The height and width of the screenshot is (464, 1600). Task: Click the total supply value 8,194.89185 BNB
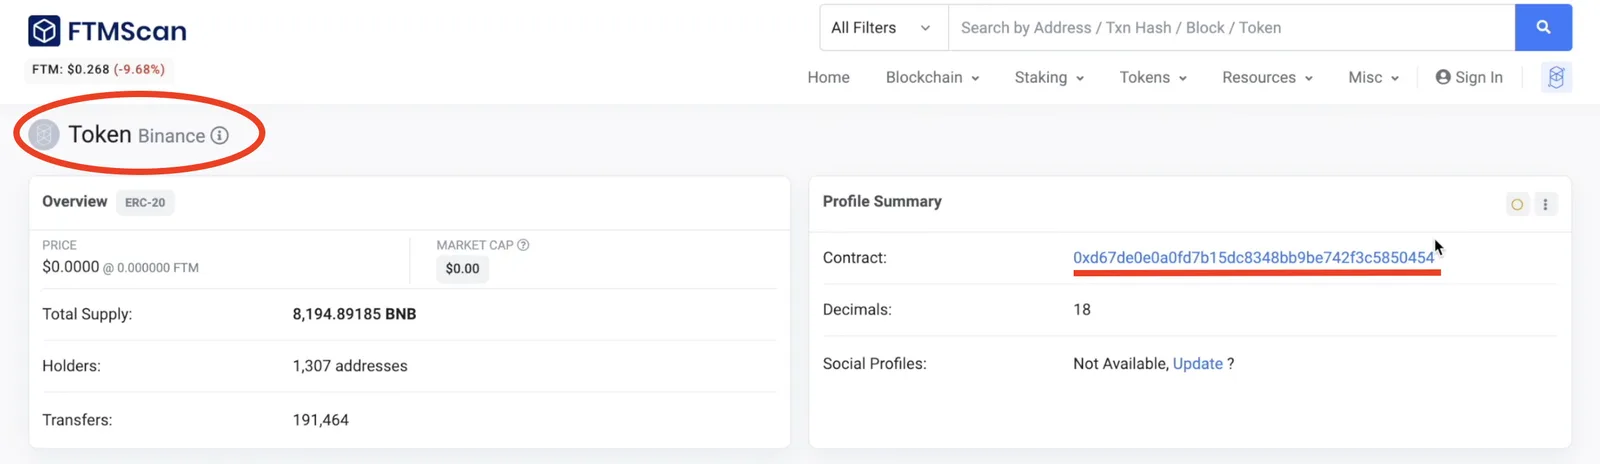(x=354, y=314)
